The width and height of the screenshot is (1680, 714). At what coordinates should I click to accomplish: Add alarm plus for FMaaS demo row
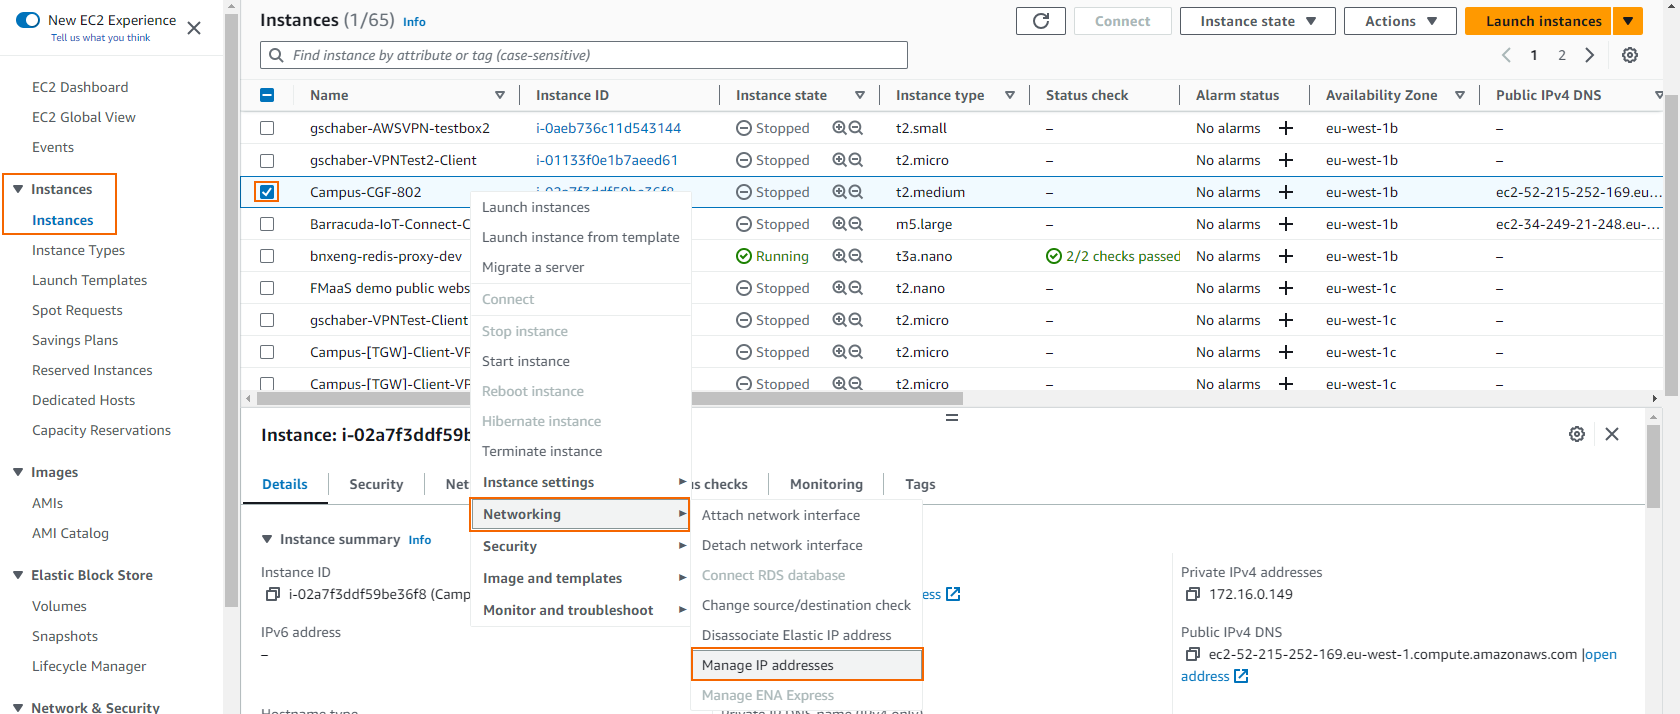click(x=1286, y=288)
